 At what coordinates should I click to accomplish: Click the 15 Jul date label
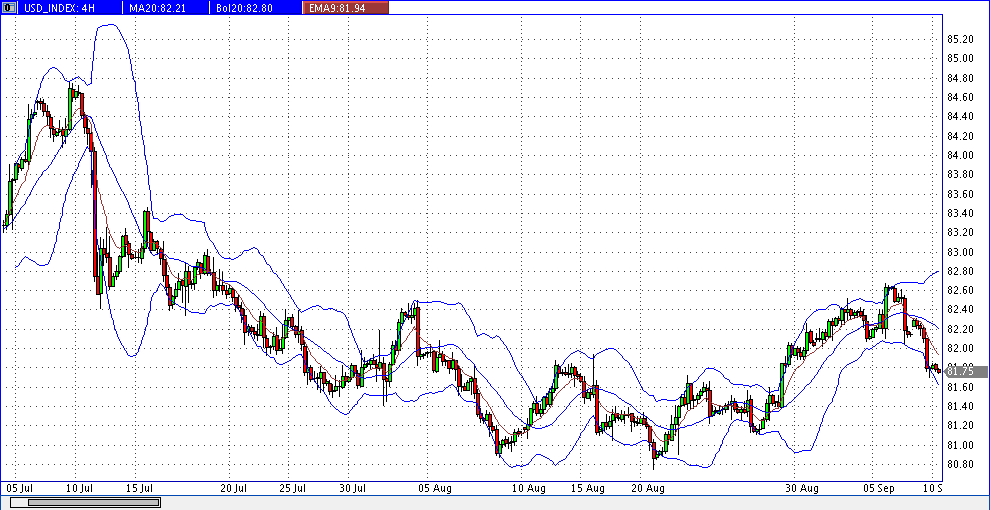[x=139, y=488]
